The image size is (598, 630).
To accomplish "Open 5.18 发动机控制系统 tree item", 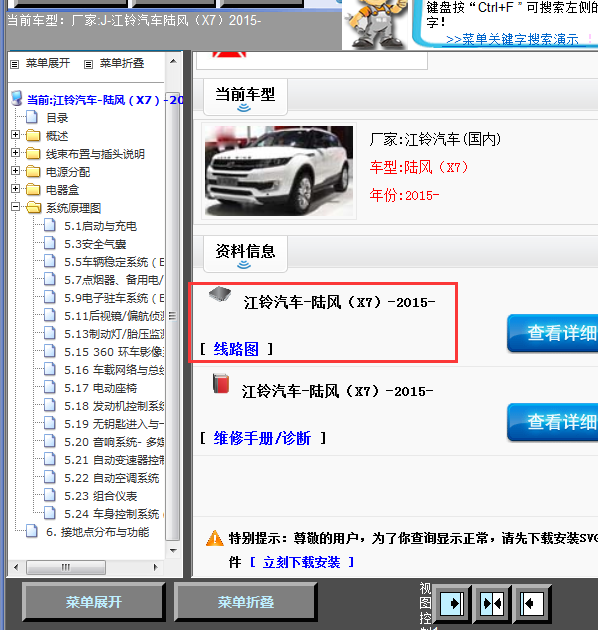I will tap(114, 406).
